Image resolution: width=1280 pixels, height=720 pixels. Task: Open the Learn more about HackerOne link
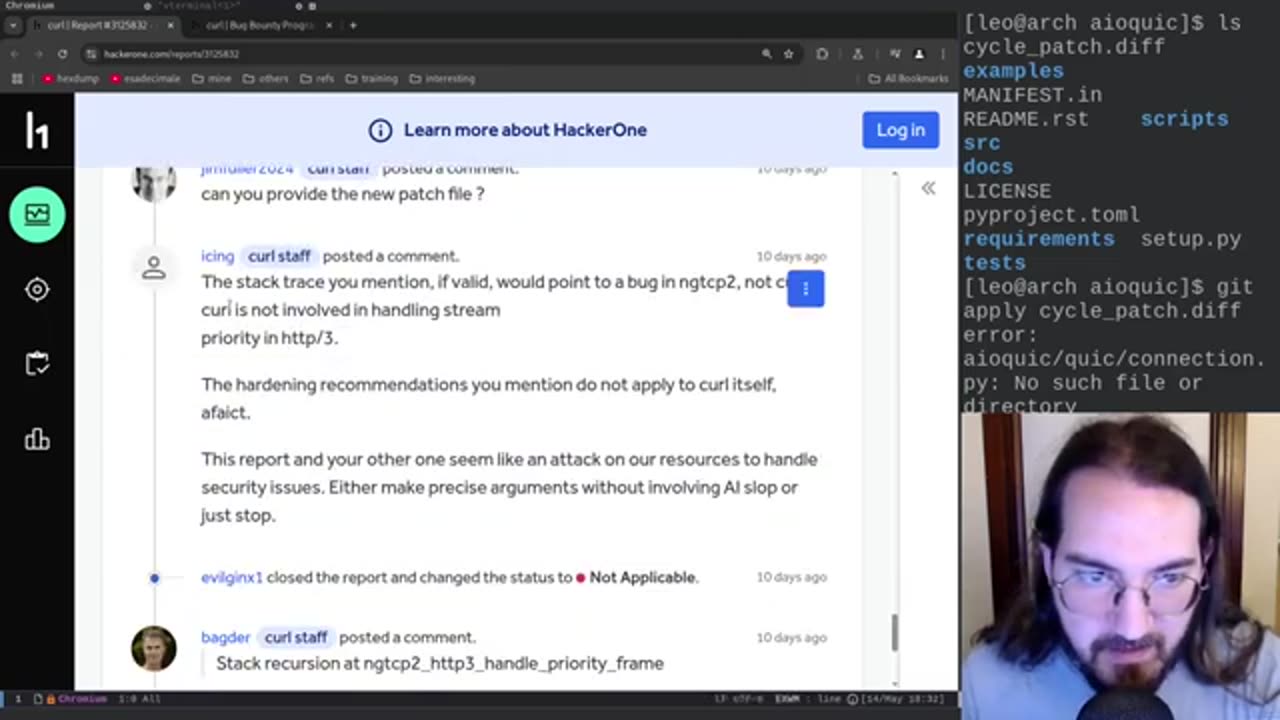click(525, 130)
